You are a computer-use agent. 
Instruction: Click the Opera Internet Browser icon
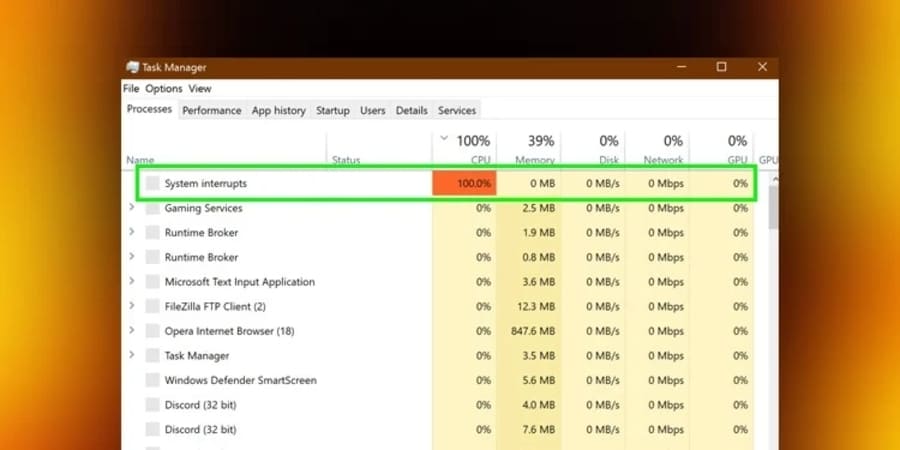tap(152, 331)
